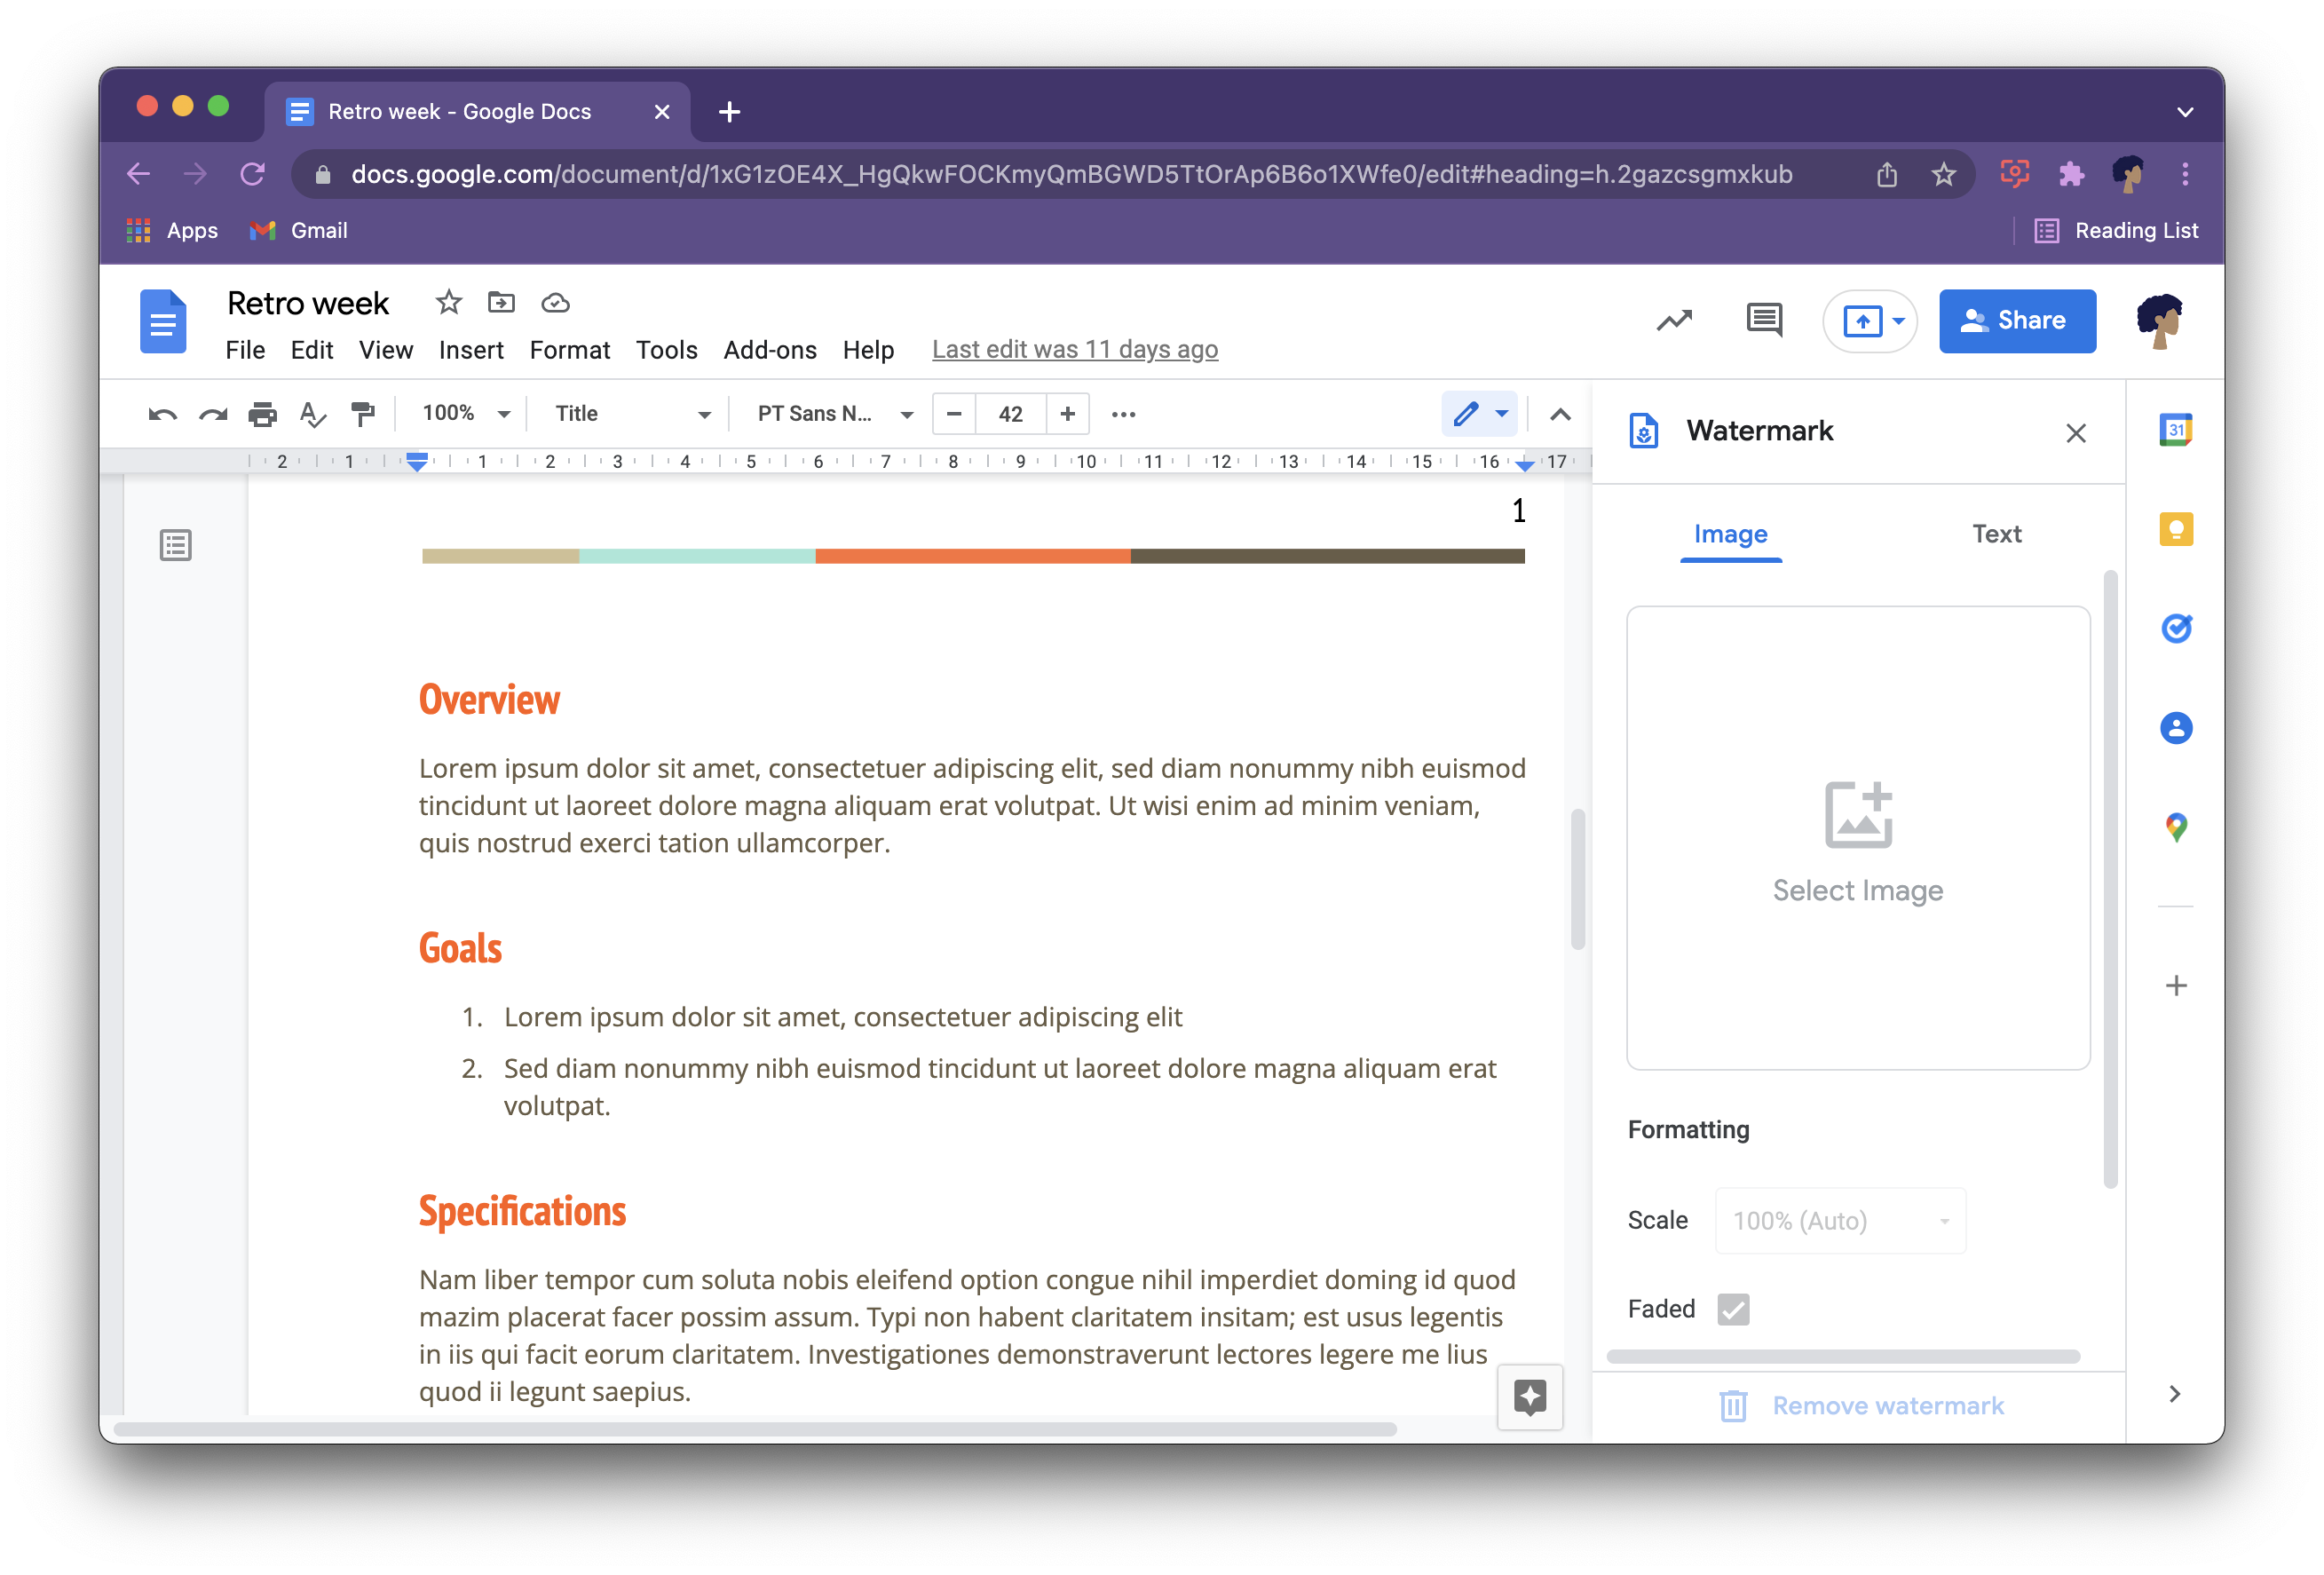This screenshot has height=1575, width=2324.
Task: Open the Format menu
Action: pyautogui.click(x=567, y=348)
